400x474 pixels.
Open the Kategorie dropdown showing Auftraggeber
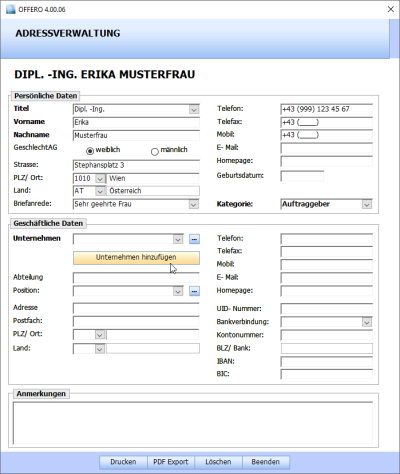click(x=367, y=204)
